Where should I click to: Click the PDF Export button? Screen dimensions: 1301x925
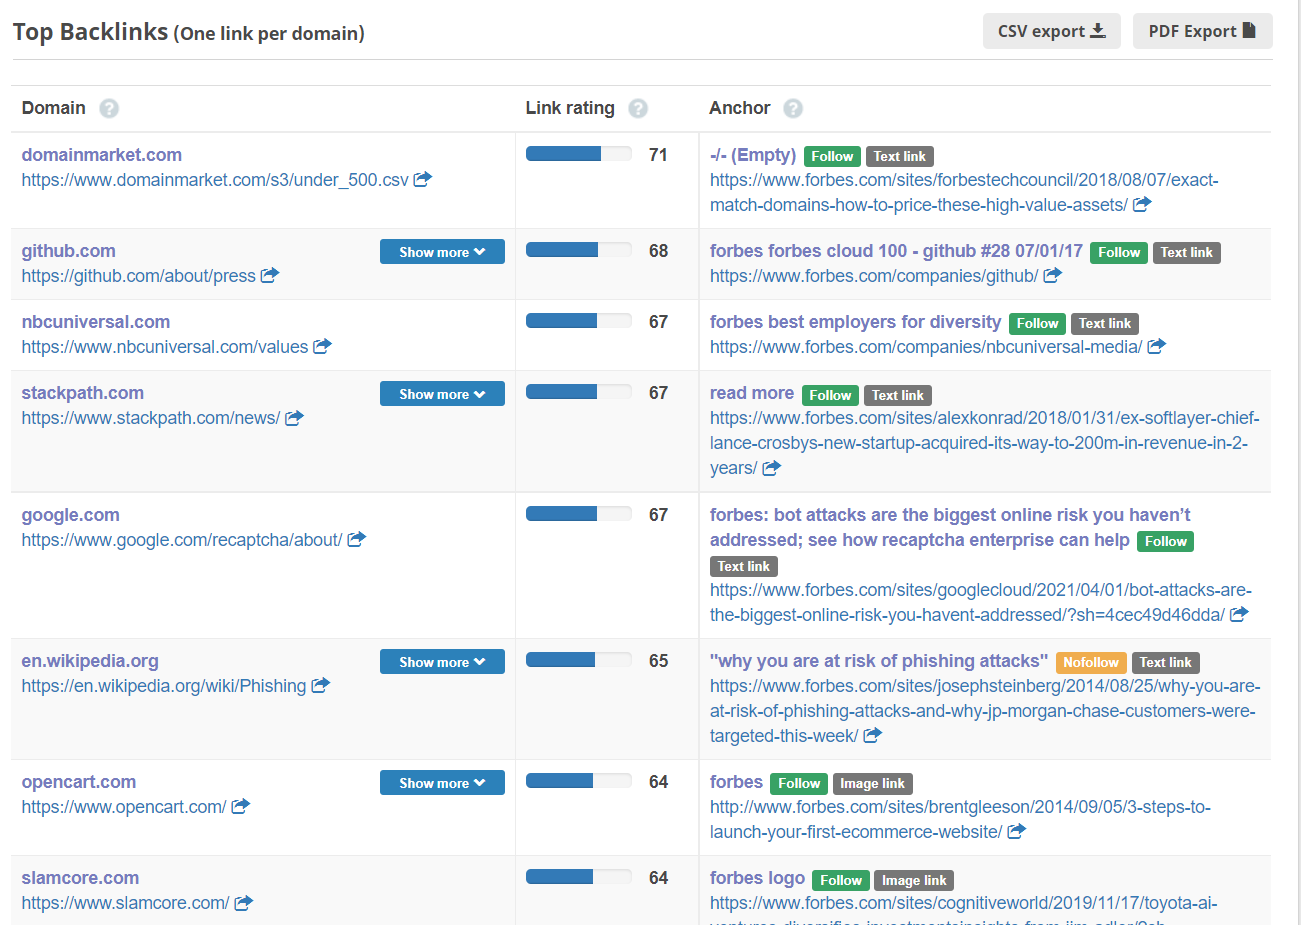pyautogui.click(x=1202, y=31)
